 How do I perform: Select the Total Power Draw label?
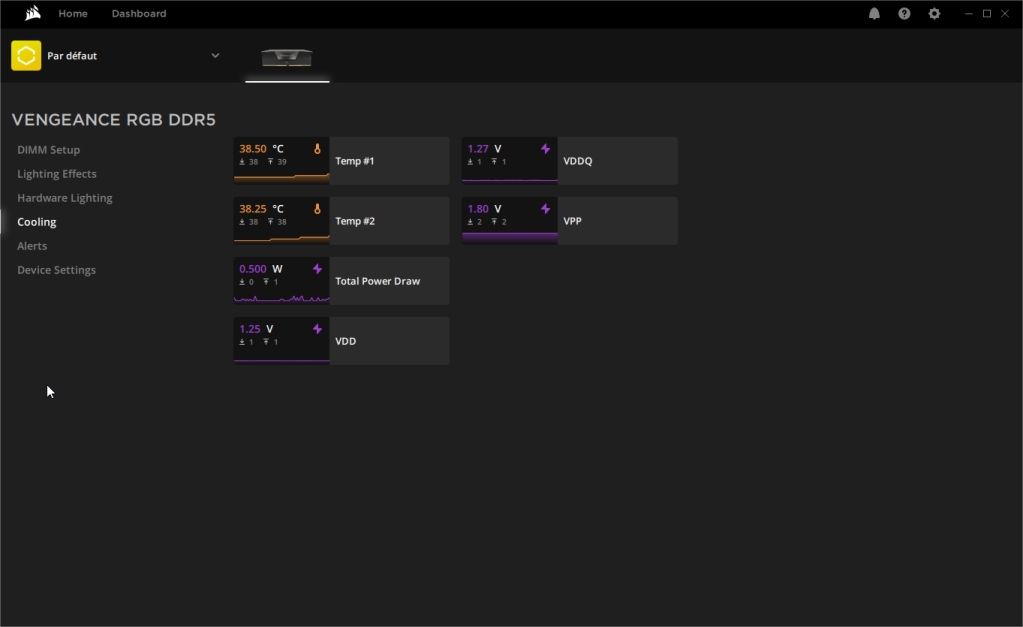pos(378,281)
